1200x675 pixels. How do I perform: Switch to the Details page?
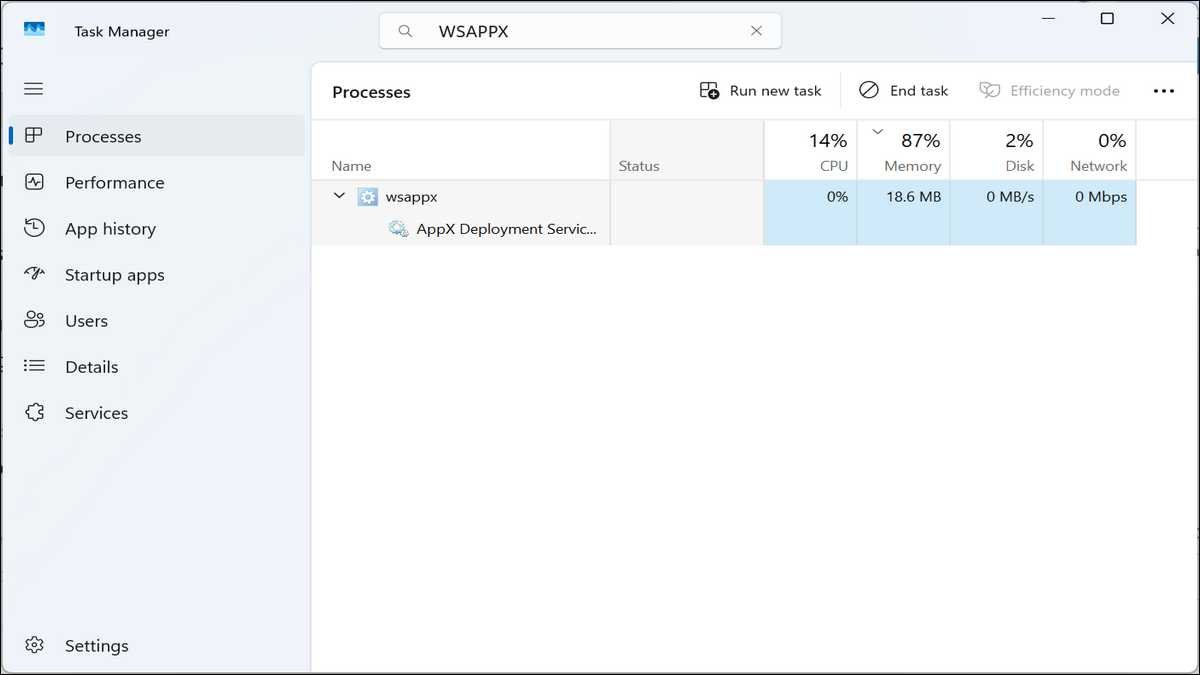[x=91, y=367]
